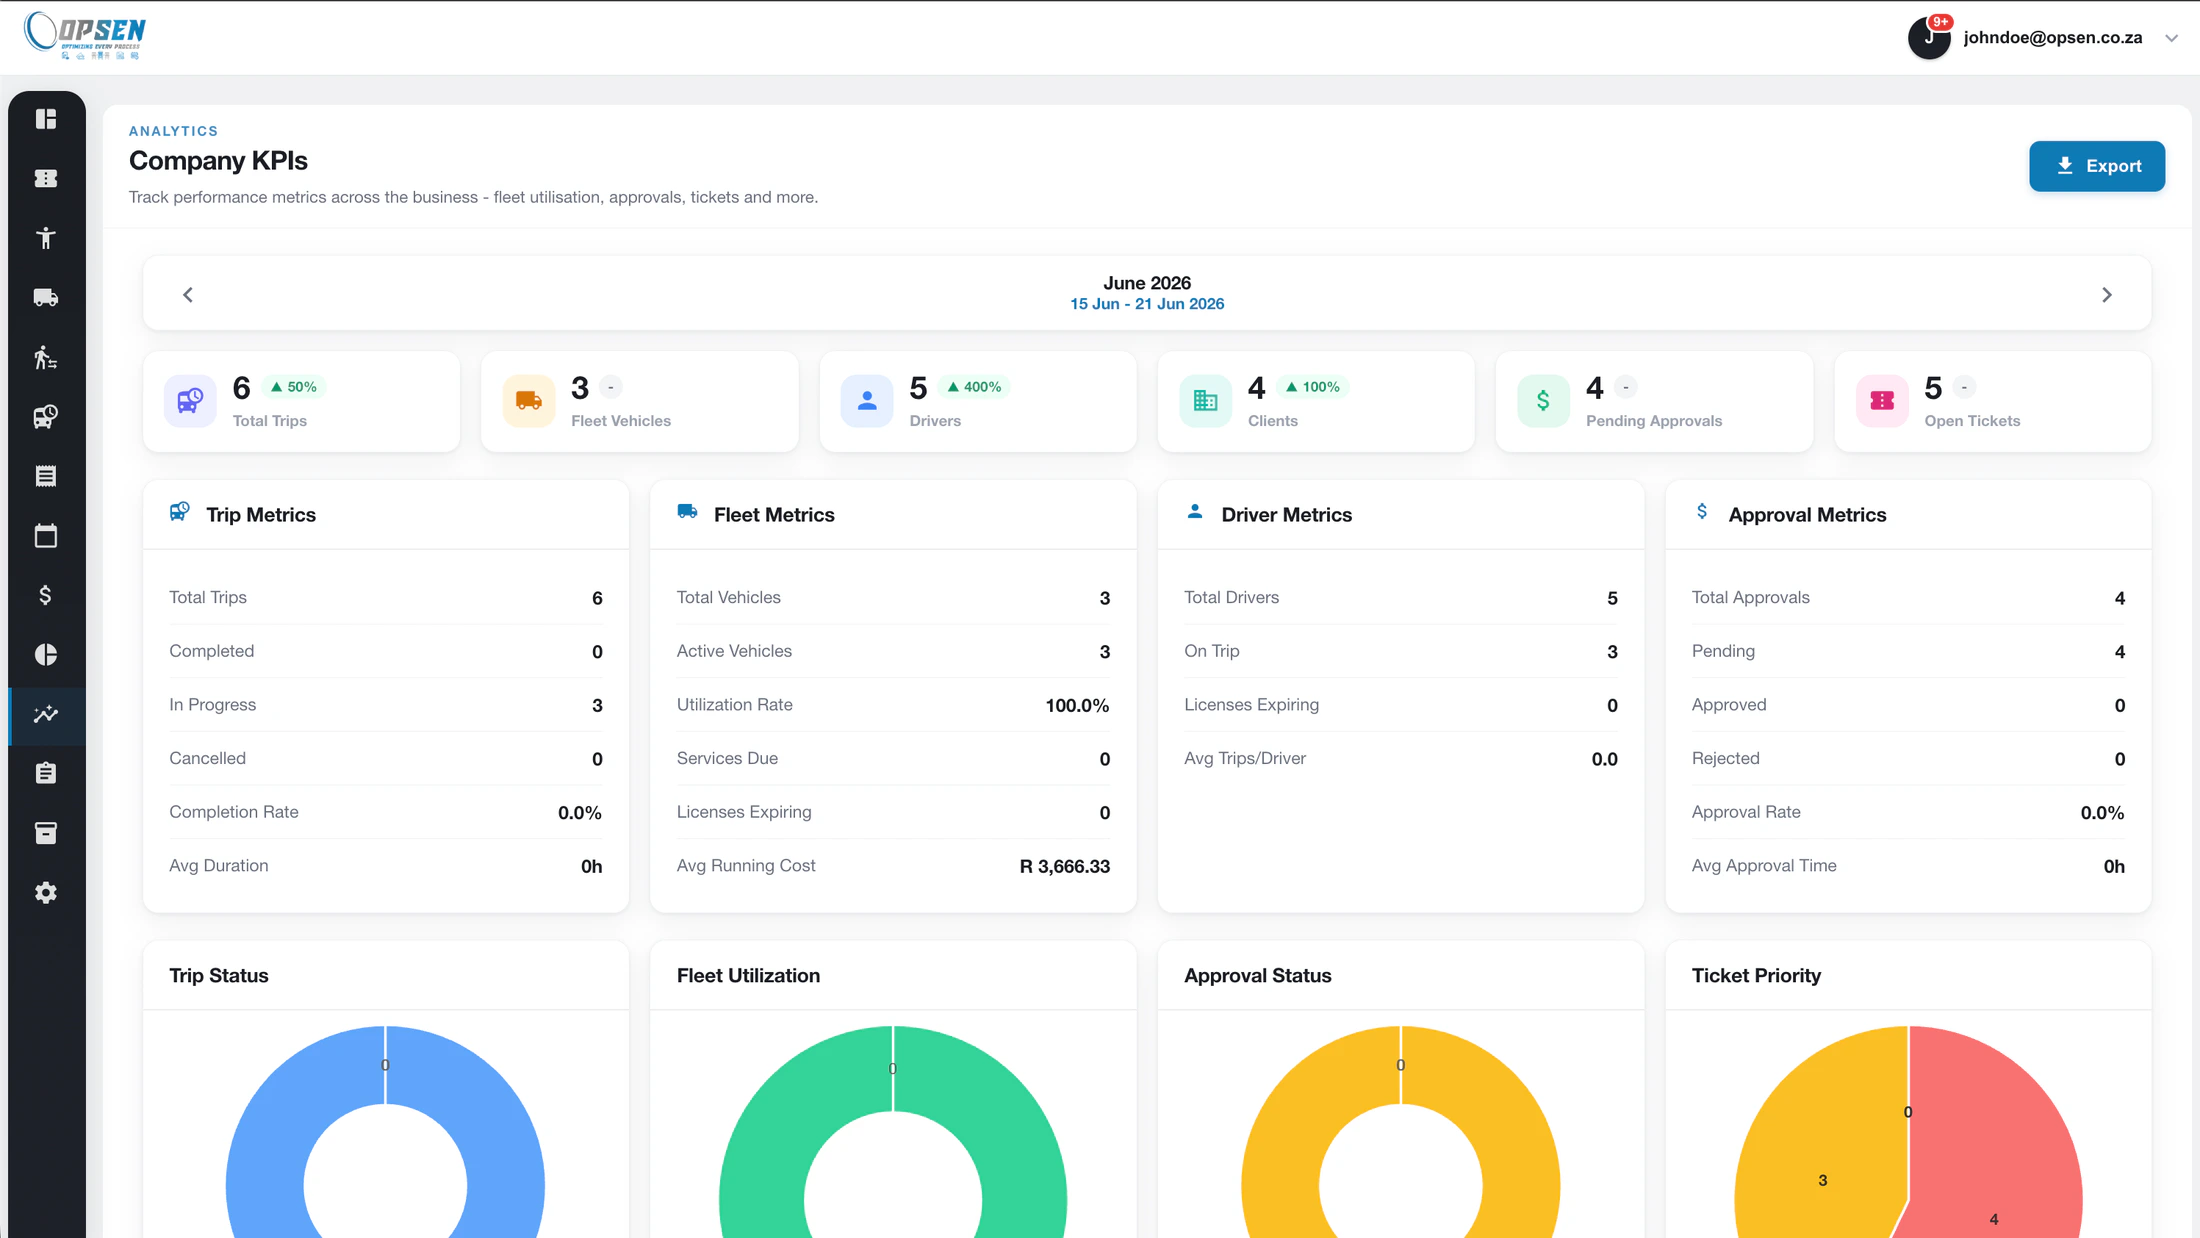The width and height of the screenshot is (2200, 1238).
Task: Open the fleet truck icon in sidebar
Action: tap(46, 297)
